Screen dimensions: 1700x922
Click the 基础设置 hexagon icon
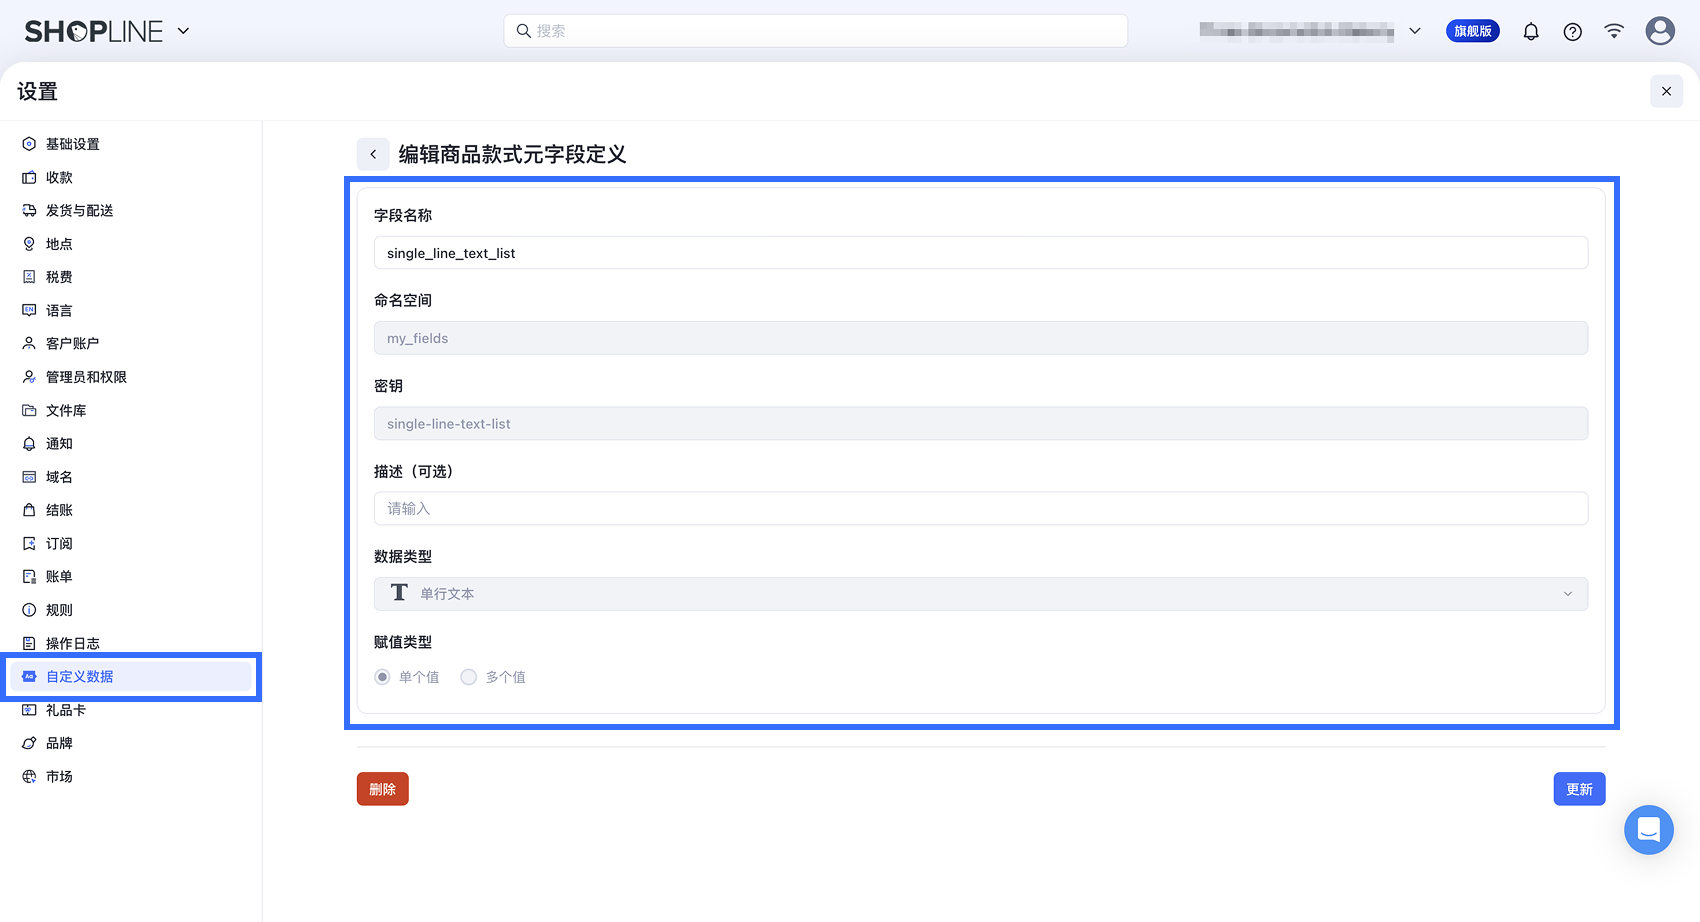29,144
